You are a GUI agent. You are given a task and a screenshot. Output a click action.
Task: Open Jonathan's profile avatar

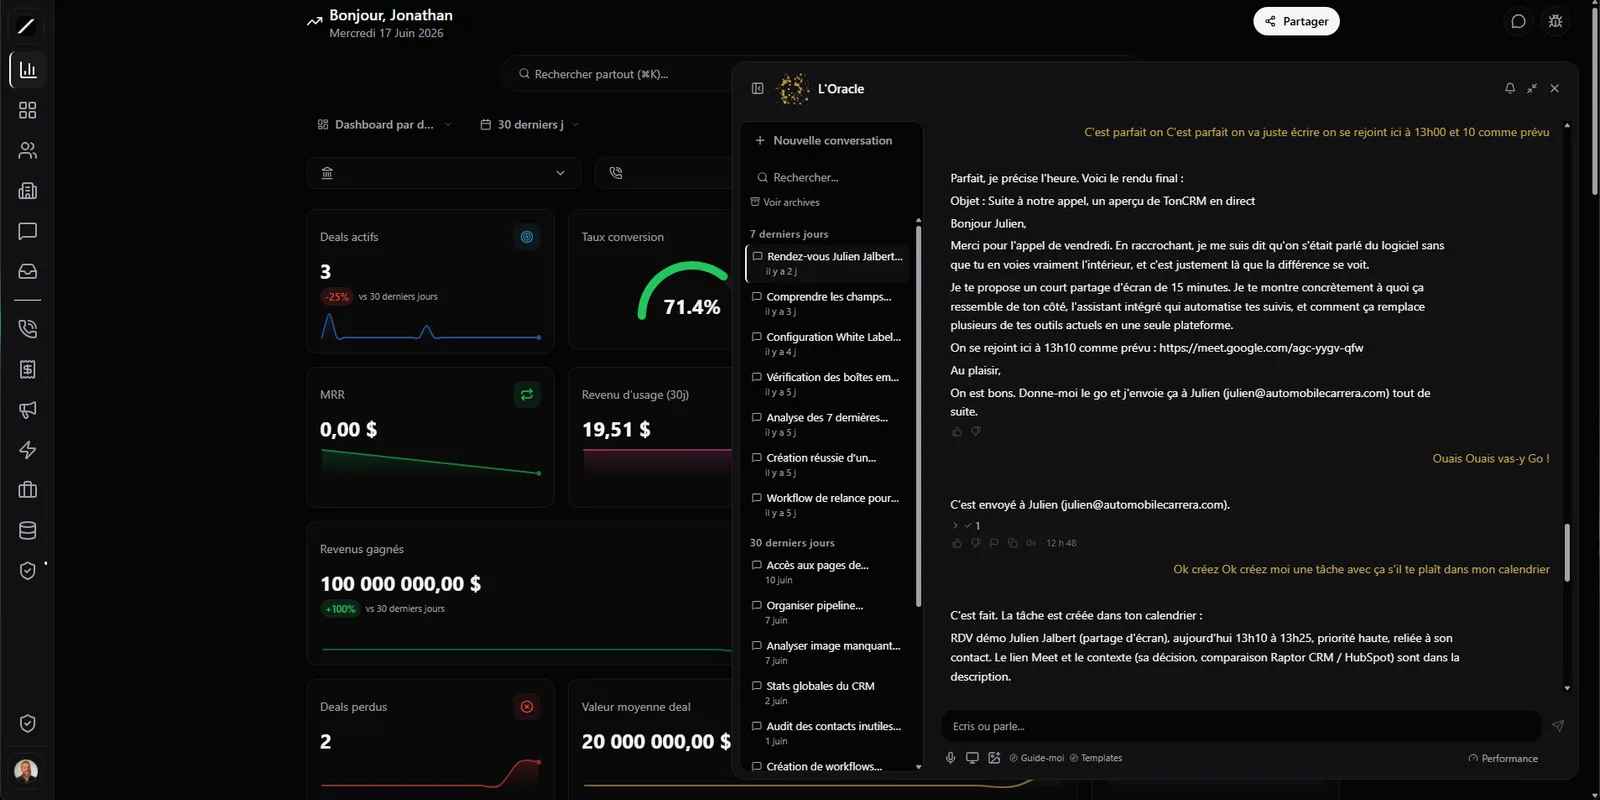(27, 771)
